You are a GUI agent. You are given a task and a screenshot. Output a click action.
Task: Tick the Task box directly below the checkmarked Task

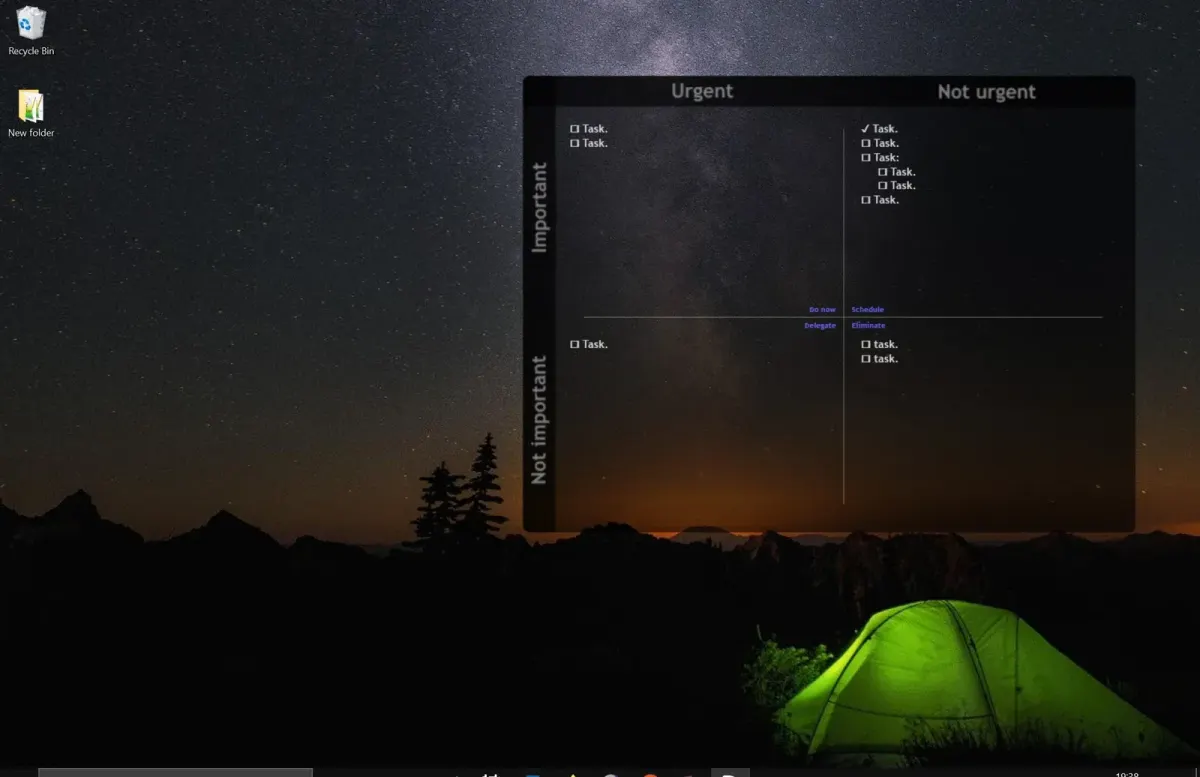point(866,143)
